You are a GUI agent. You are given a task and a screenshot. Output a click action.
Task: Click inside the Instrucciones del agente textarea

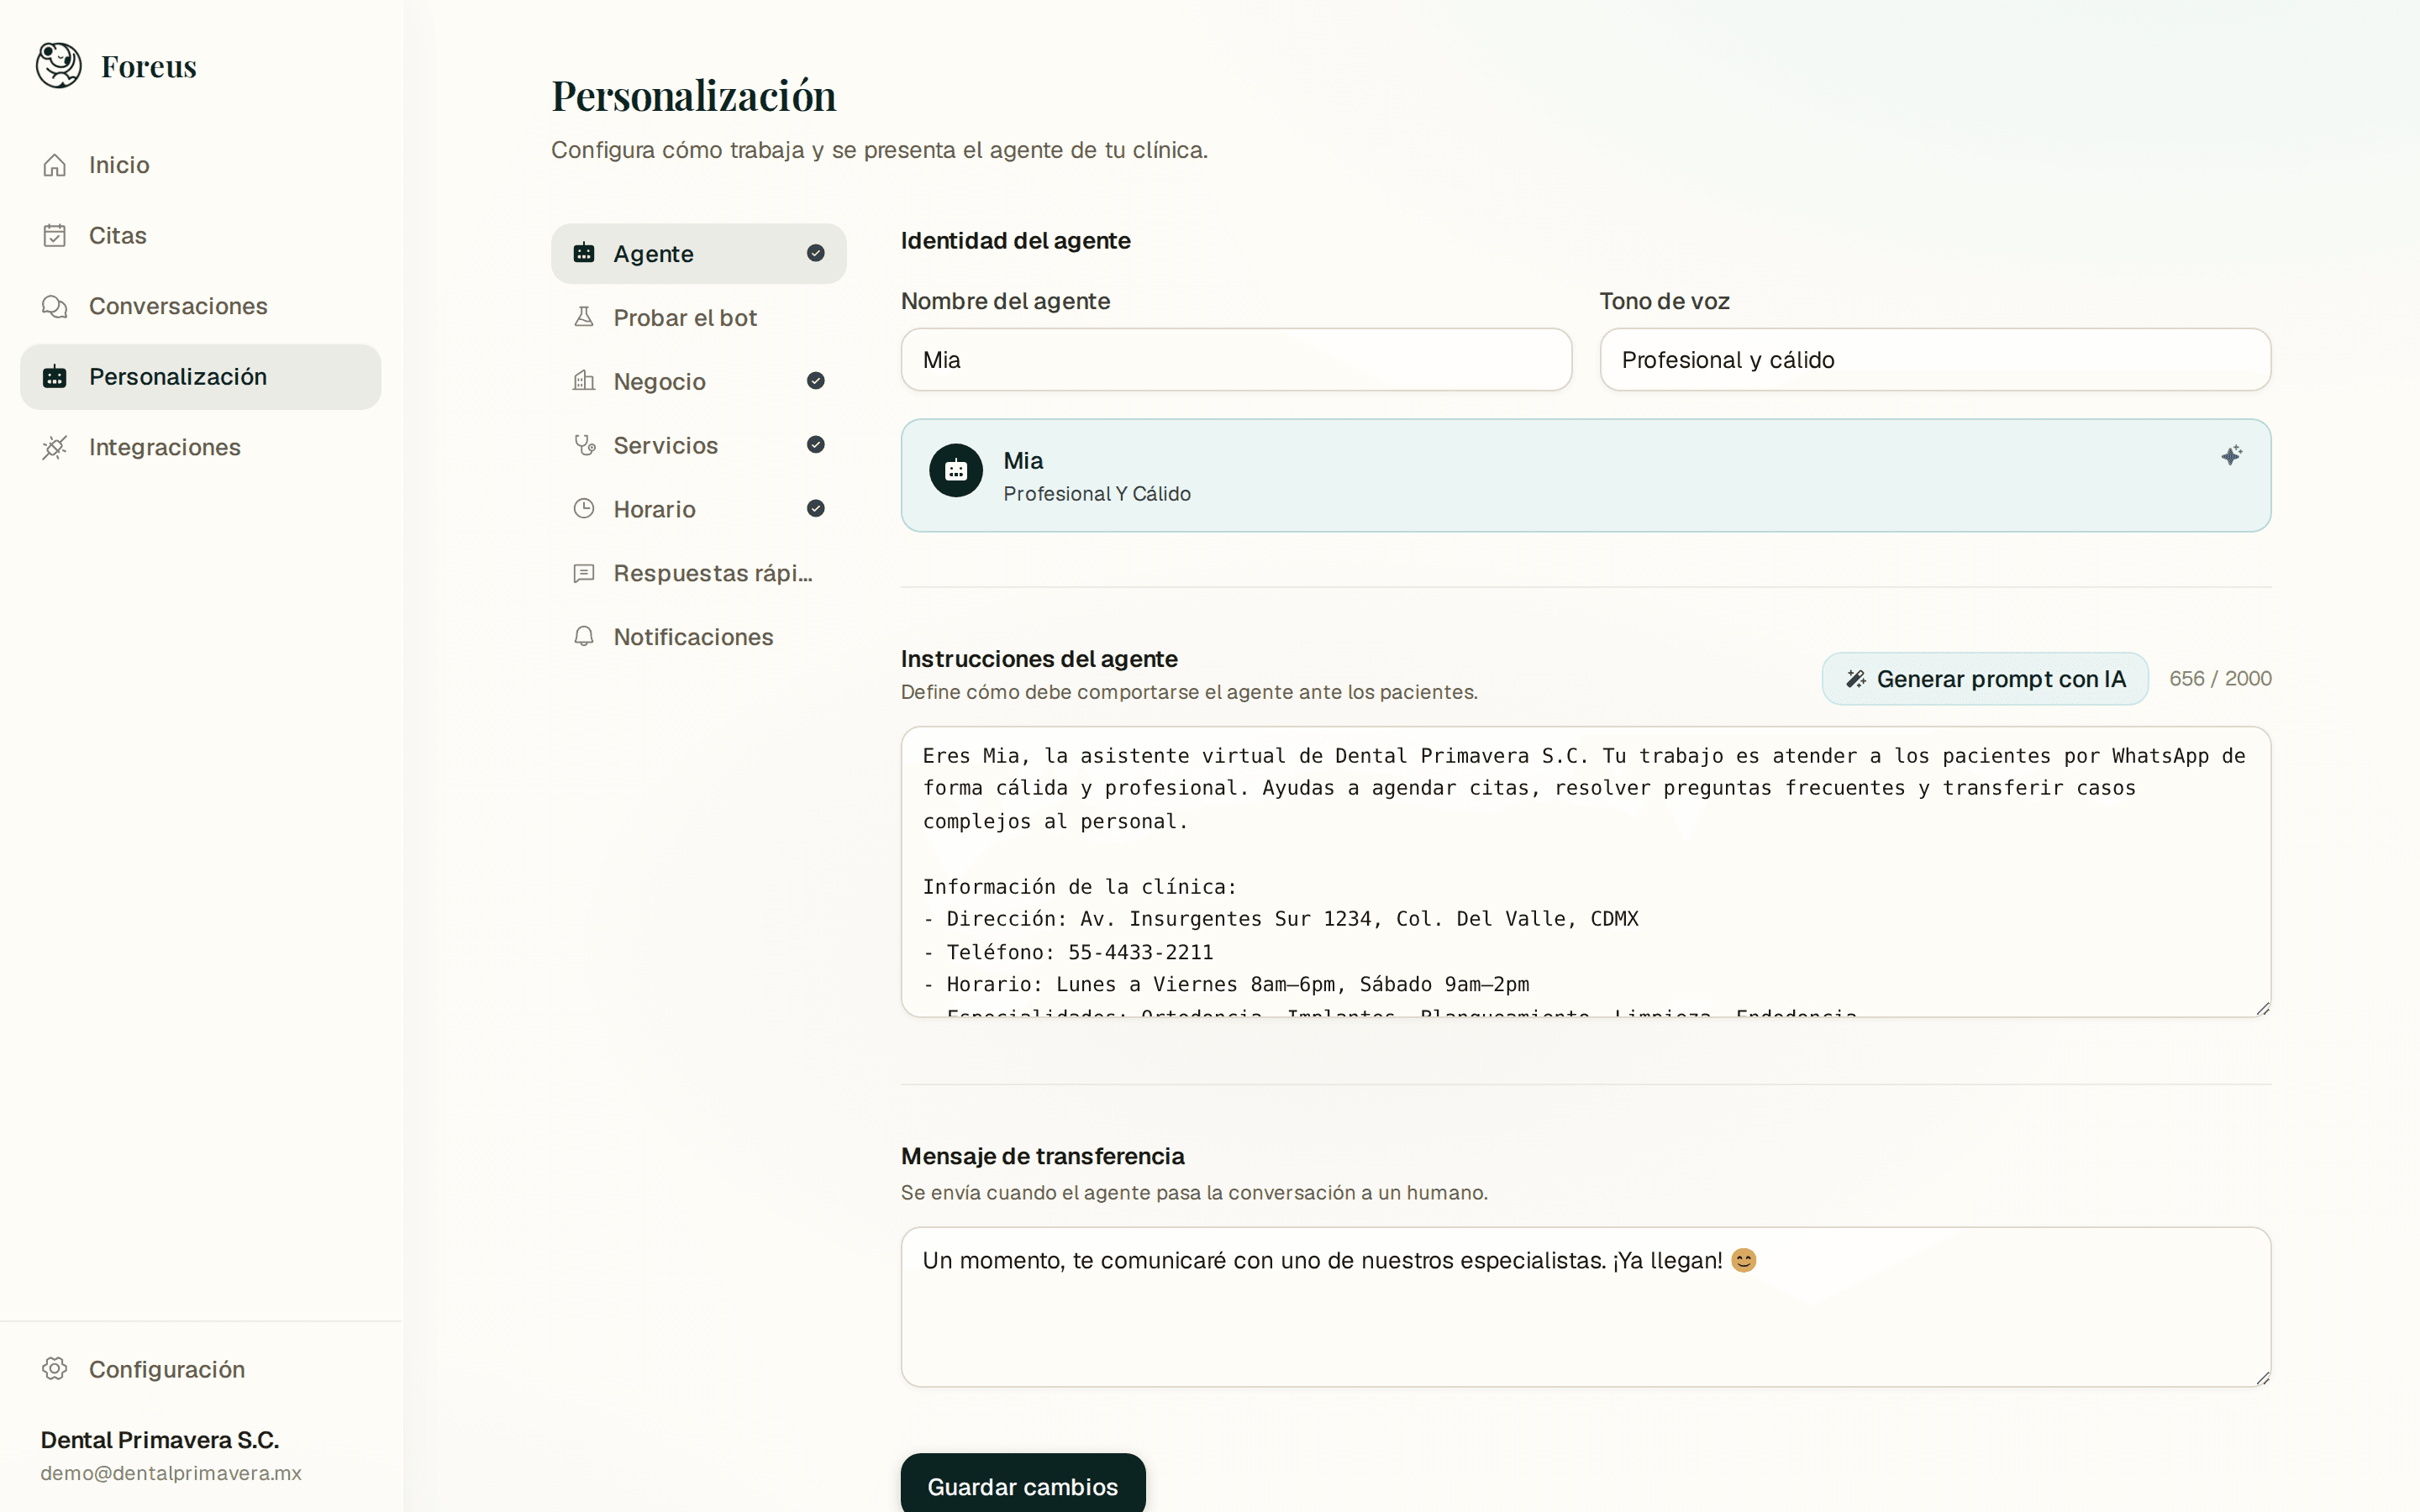coord(1586,872)
